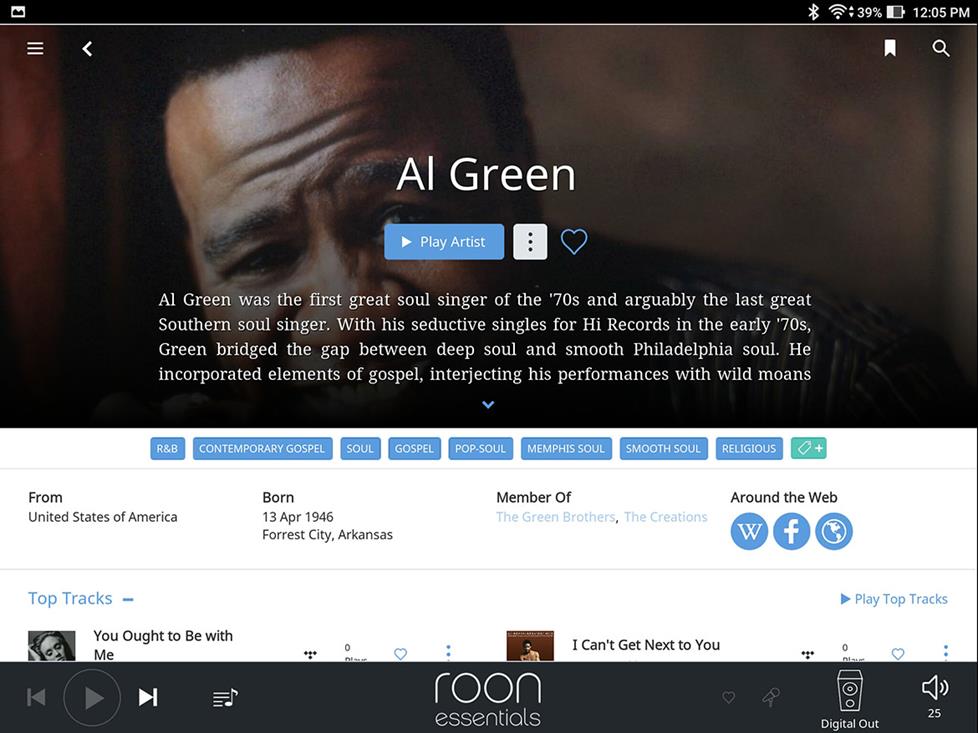Open the three-dot menu beside Play Artist
The height and width of the screenshot is (733, 978).
tap(530, 241)
